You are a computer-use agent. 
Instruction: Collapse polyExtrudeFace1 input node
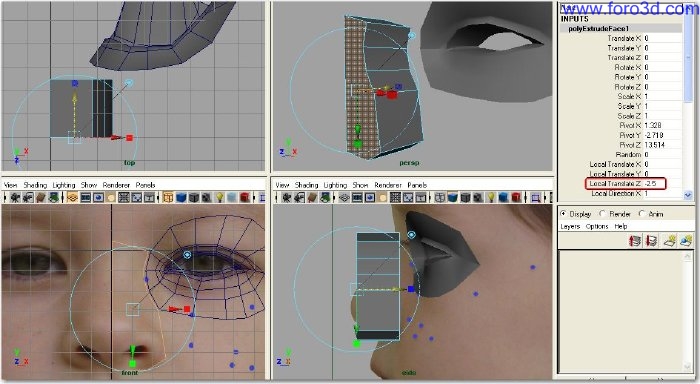599,29
